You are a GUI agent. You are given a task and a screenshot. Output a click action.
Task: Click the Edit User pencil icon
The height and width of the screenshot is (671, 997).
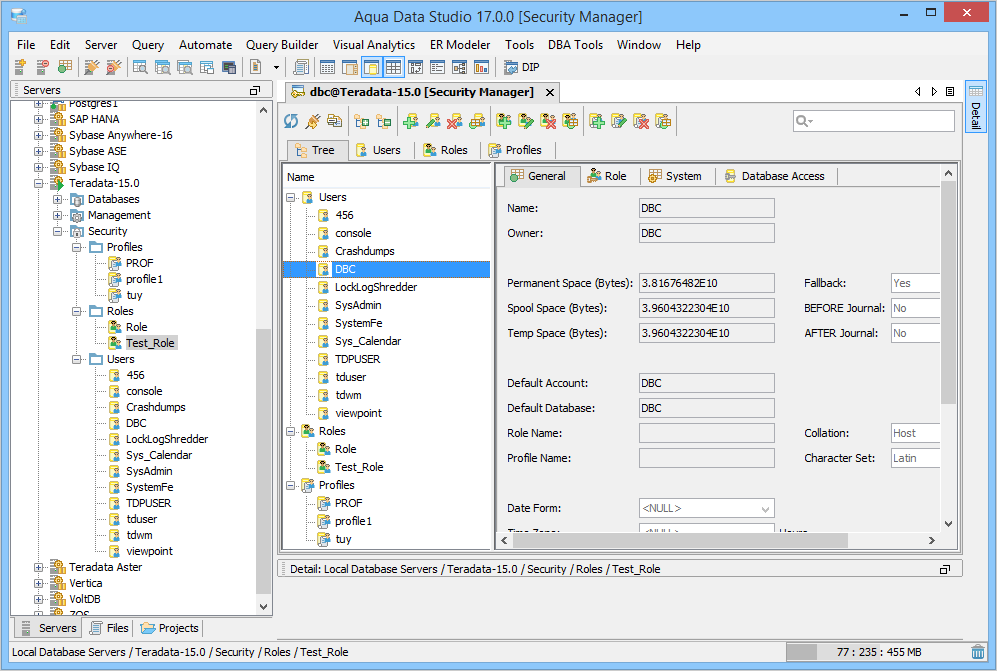pos(433,121)
